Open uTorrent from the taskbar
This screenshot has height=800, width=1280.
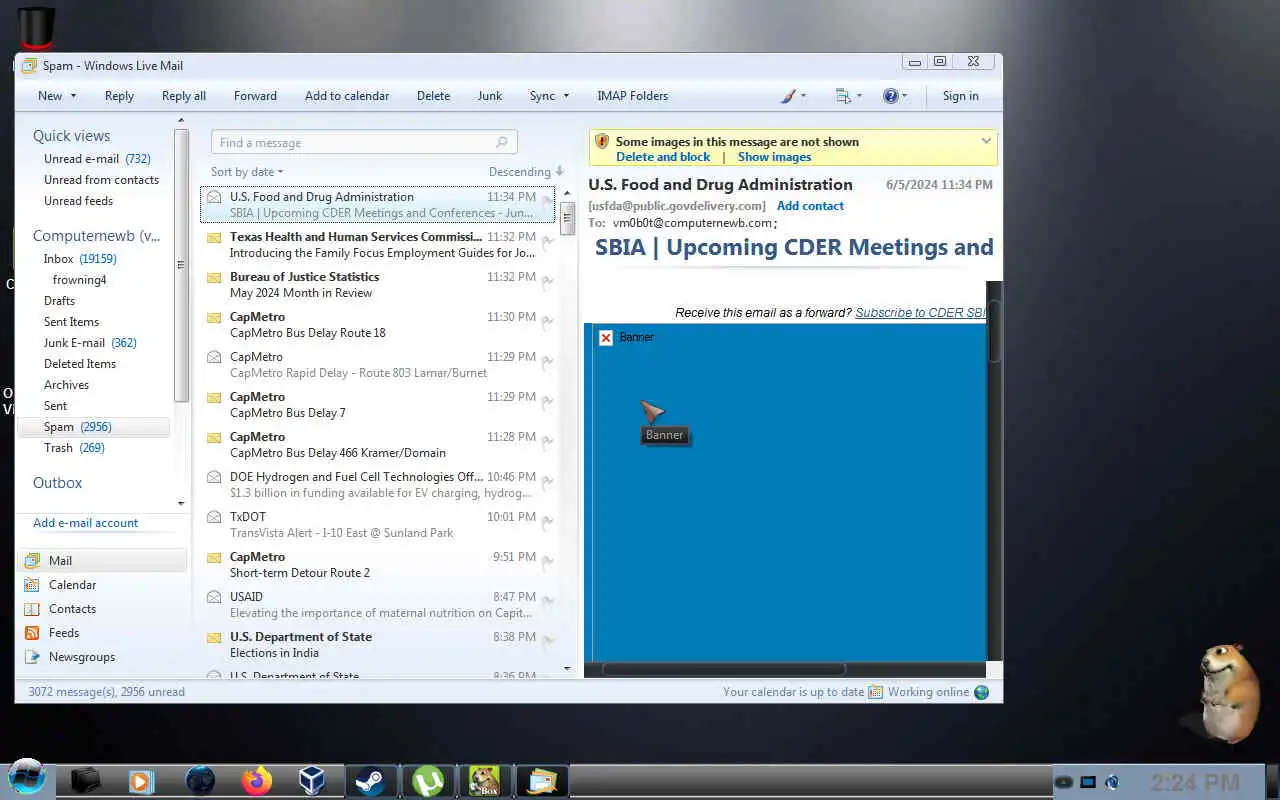428,780
